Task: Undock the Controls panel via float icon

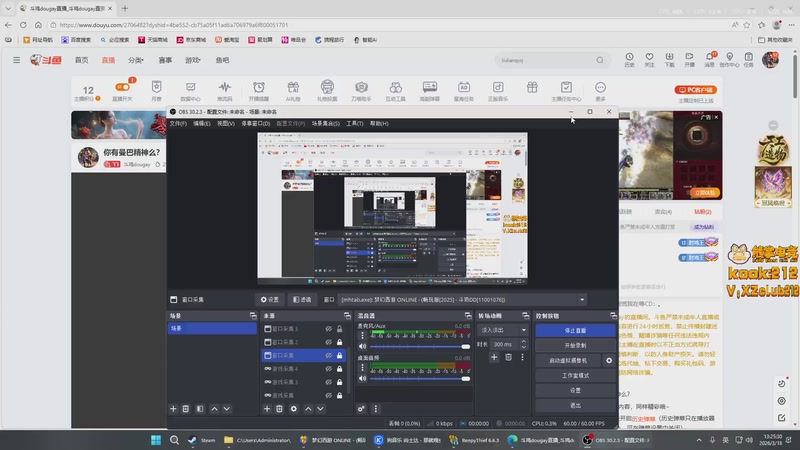Action: 613,316
